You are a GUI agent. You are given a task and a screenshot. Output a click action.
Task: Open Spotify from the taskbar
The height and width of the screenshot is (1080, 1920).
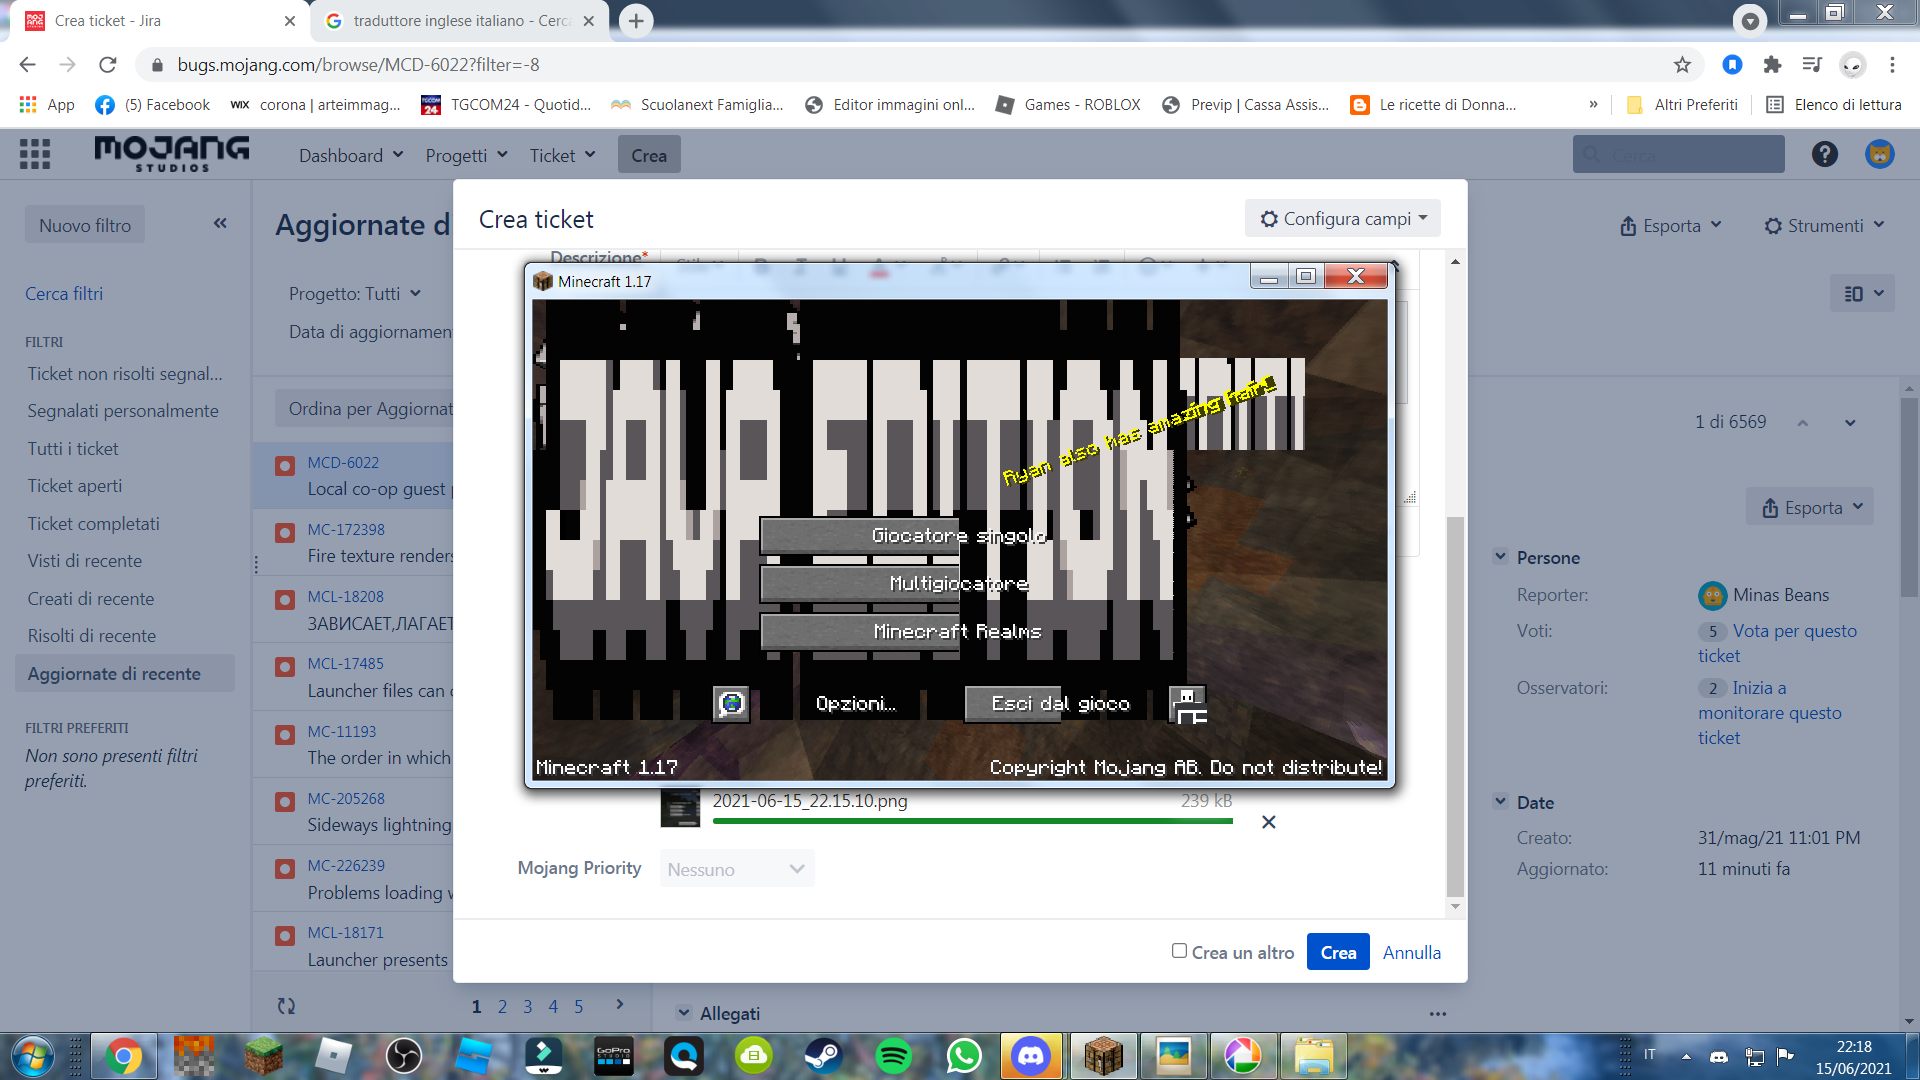pos(893,1056)
